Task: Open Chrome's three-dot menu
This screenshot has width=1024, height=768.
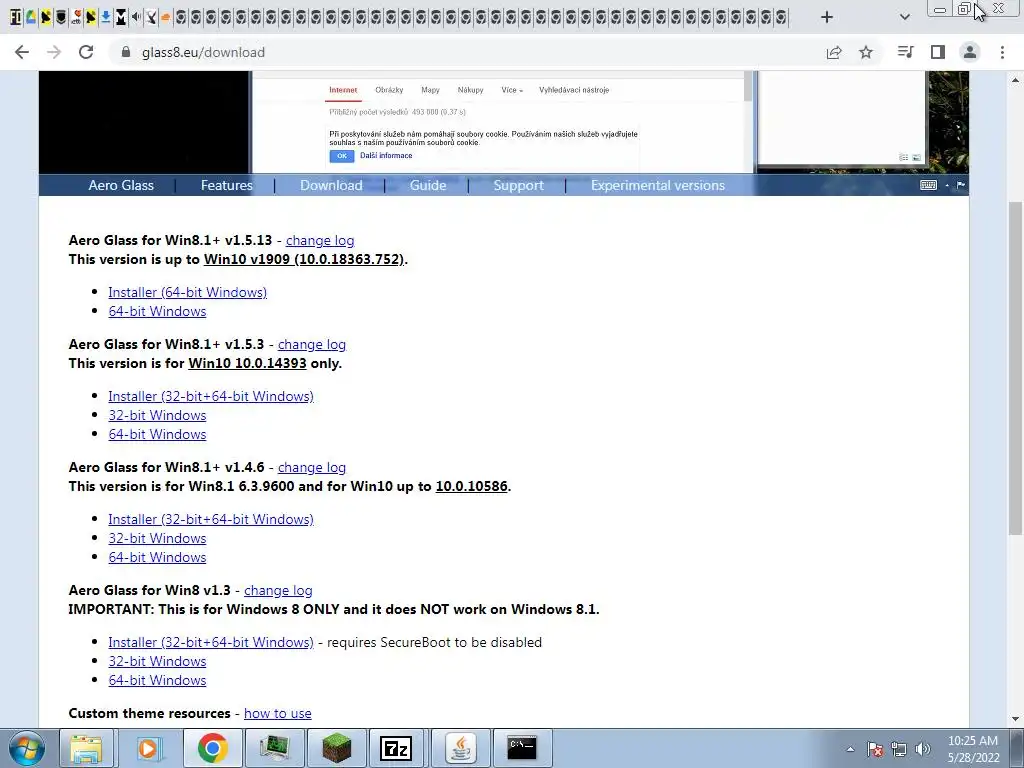Action: 1002,52
